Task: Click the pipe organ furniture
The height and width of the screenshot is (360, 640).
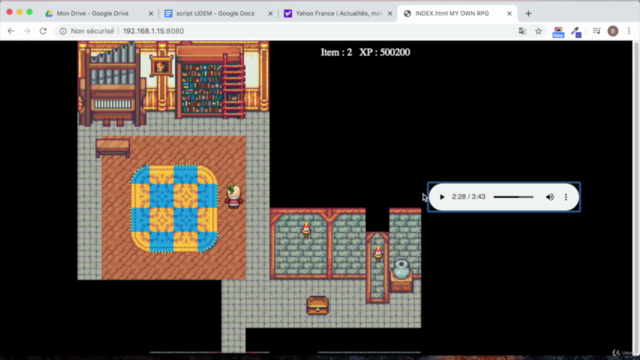Action: [x=113, y=84]
